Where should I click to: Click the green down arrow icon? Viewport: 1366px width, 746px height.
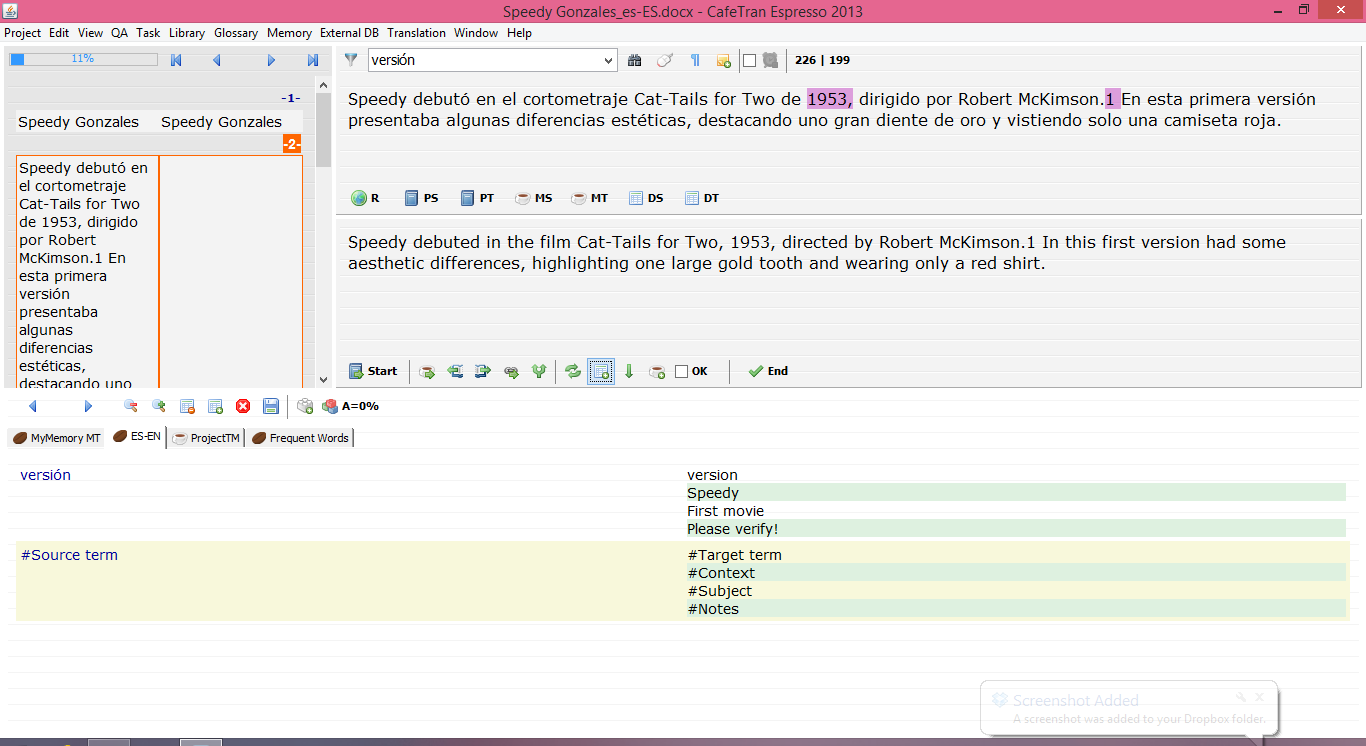coord(629,371)
